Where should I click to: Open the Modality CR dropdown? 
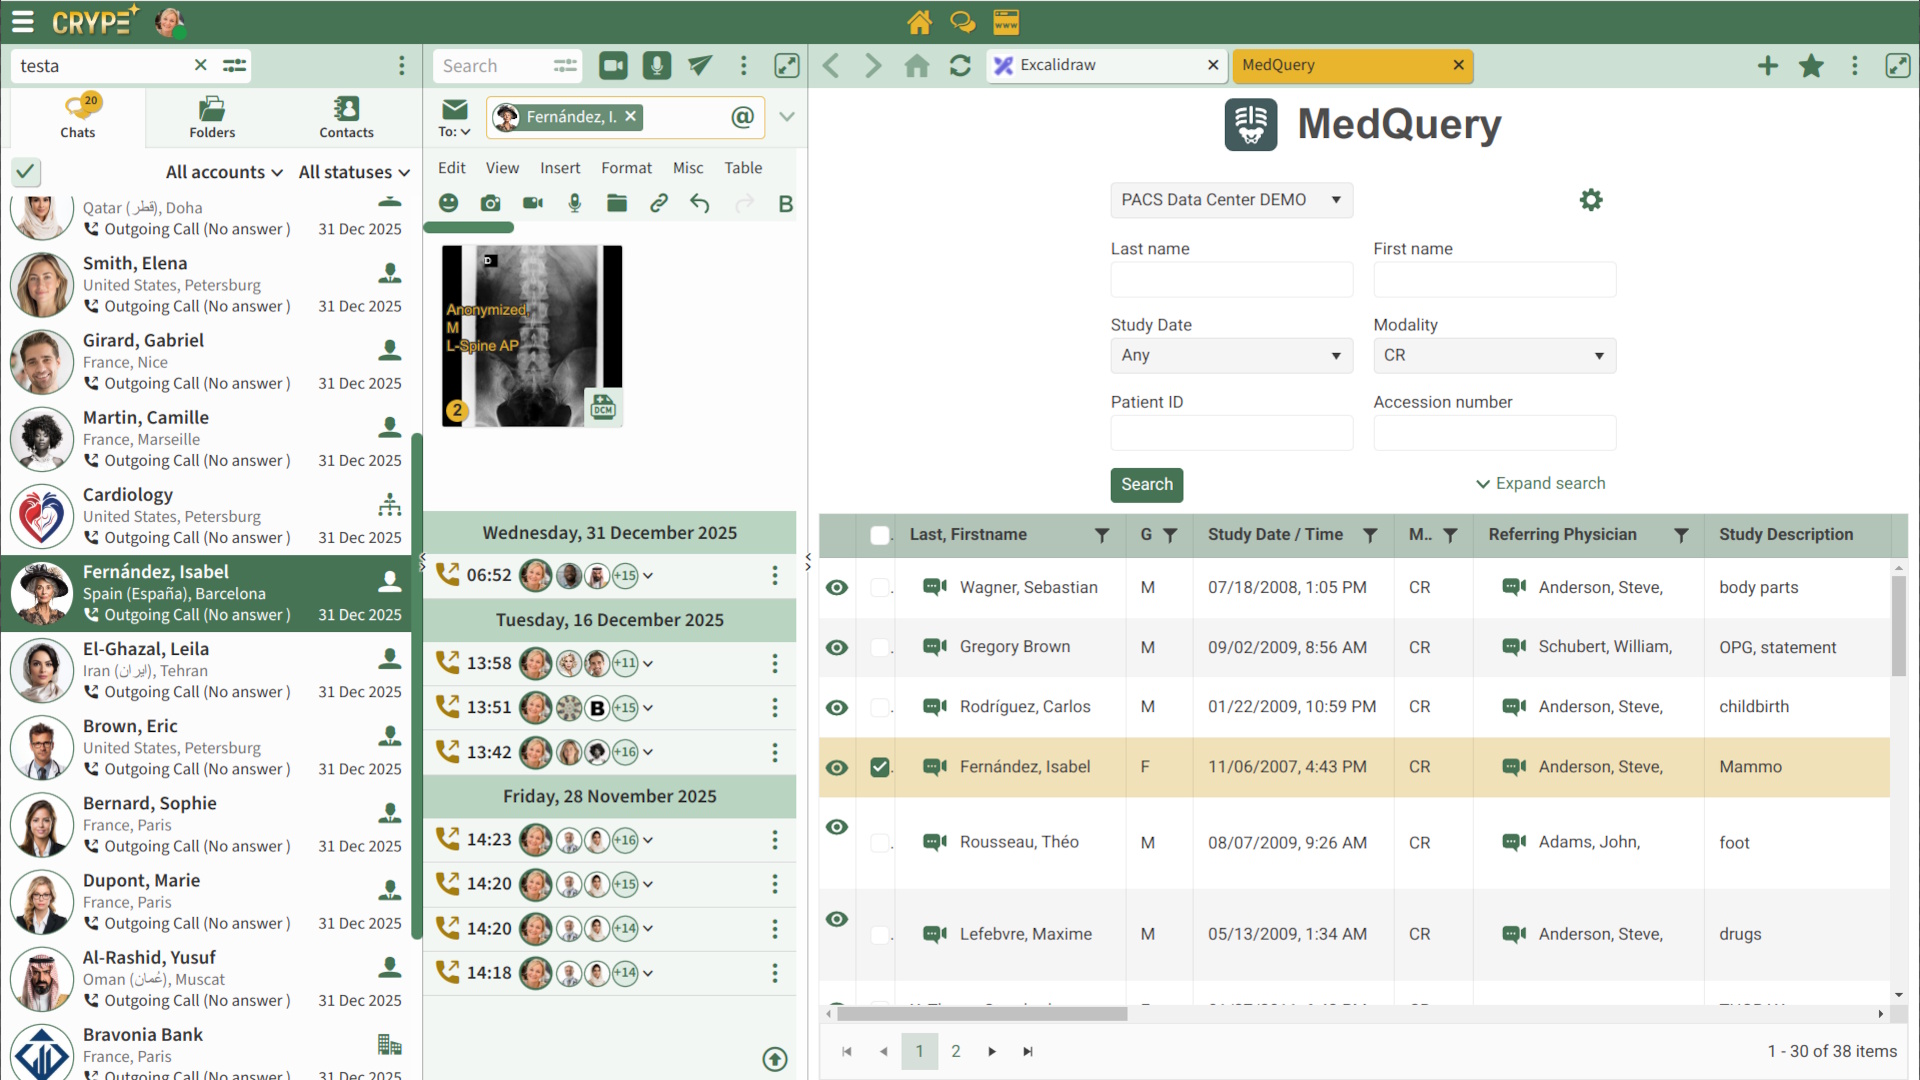click(1494, 355)
